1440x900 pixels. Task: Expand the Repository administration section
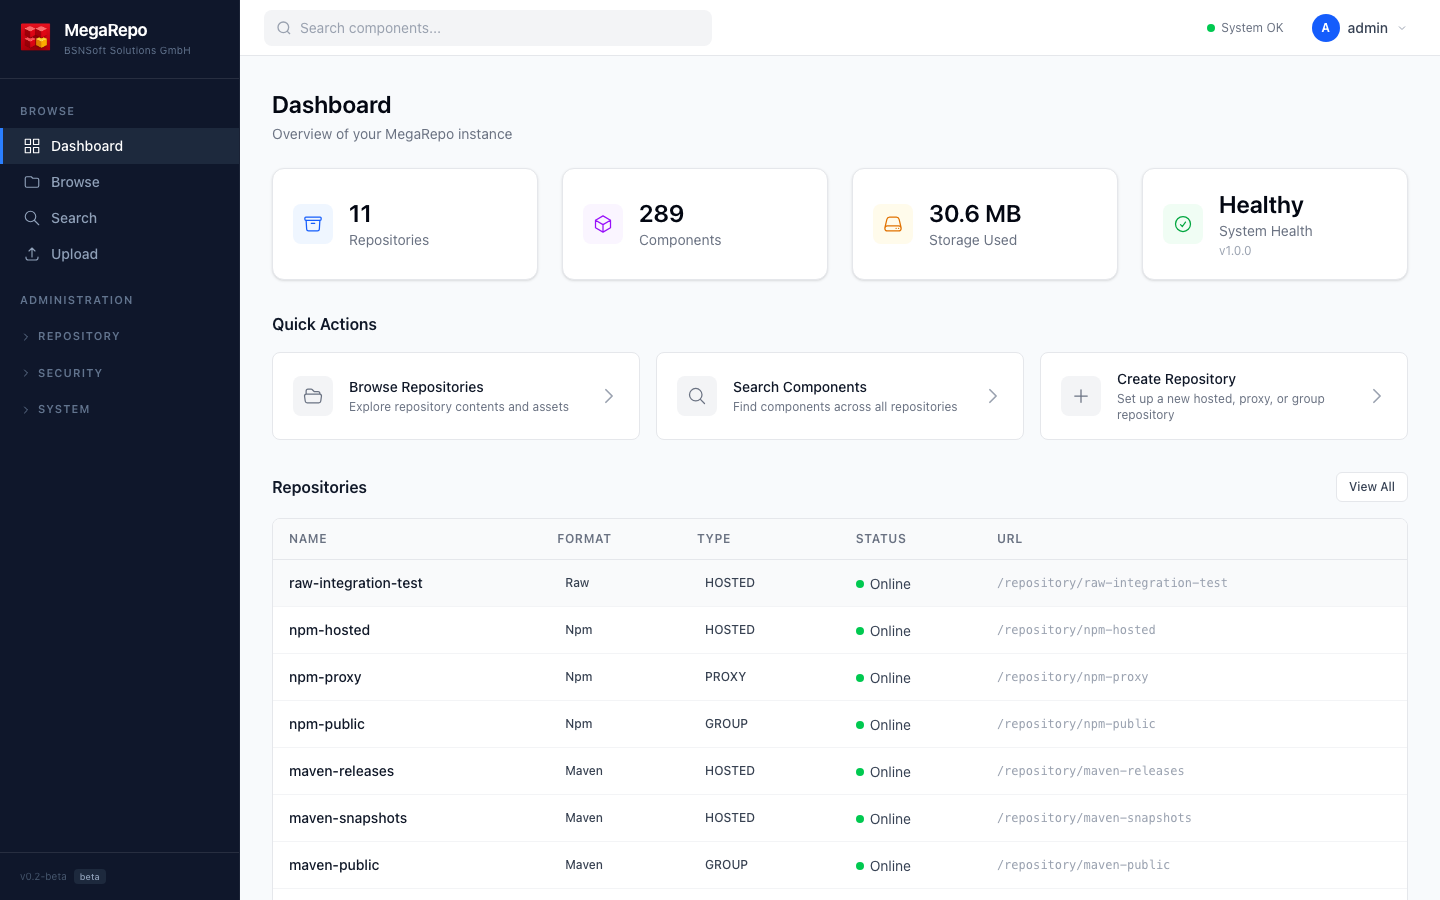coord(78,337)
